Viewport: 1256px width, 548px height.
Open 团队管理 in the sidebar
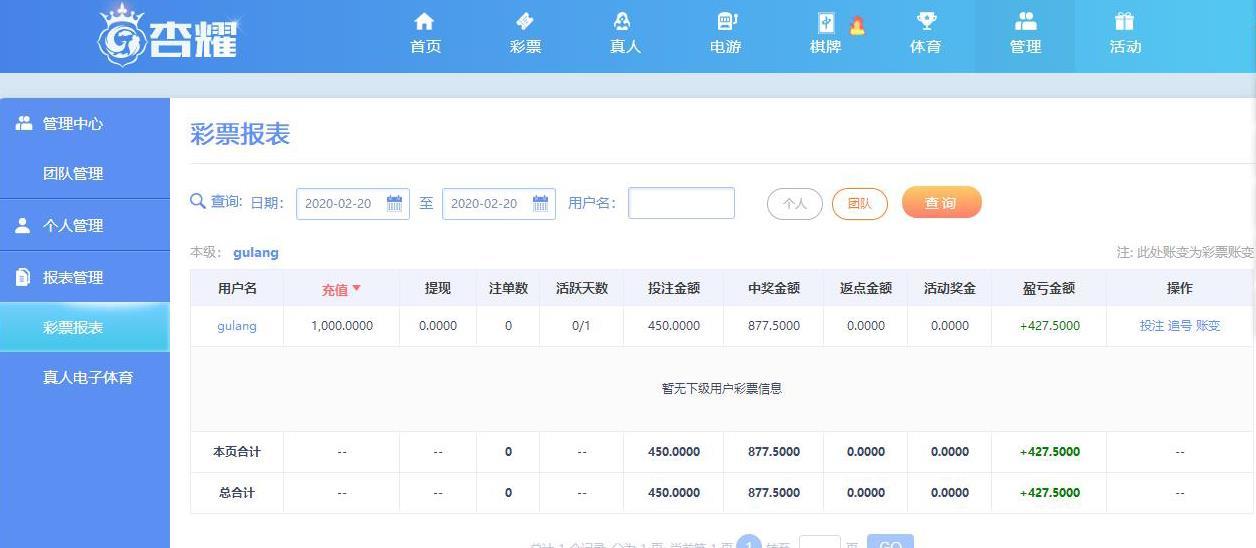coord(73,174)
